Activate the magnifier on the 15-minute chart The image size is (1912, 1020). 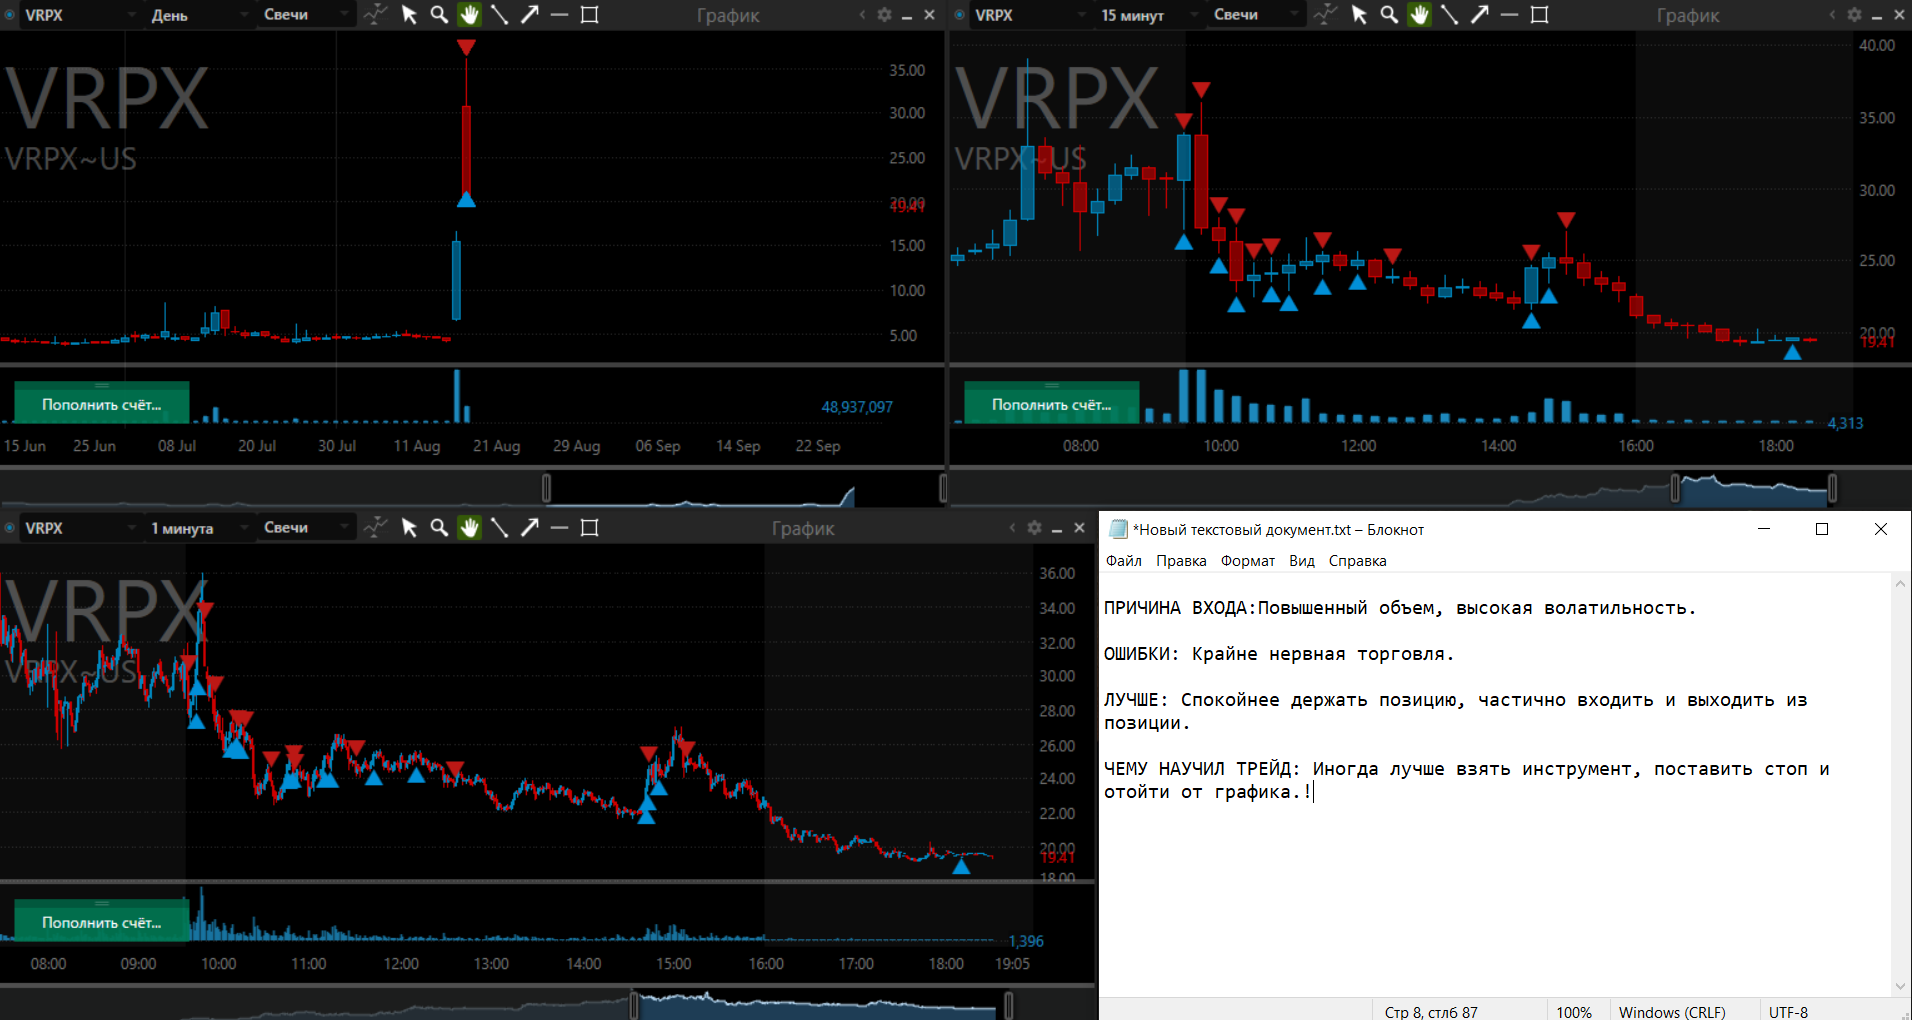click(x=1389, y=14)
